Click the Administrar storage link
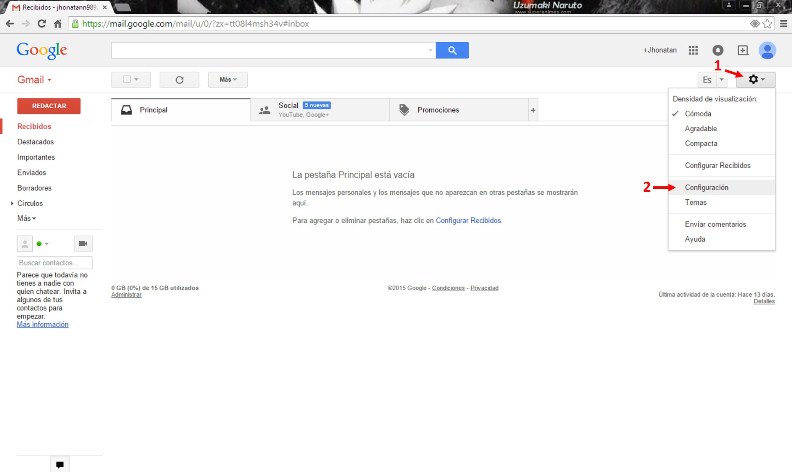 126,295
